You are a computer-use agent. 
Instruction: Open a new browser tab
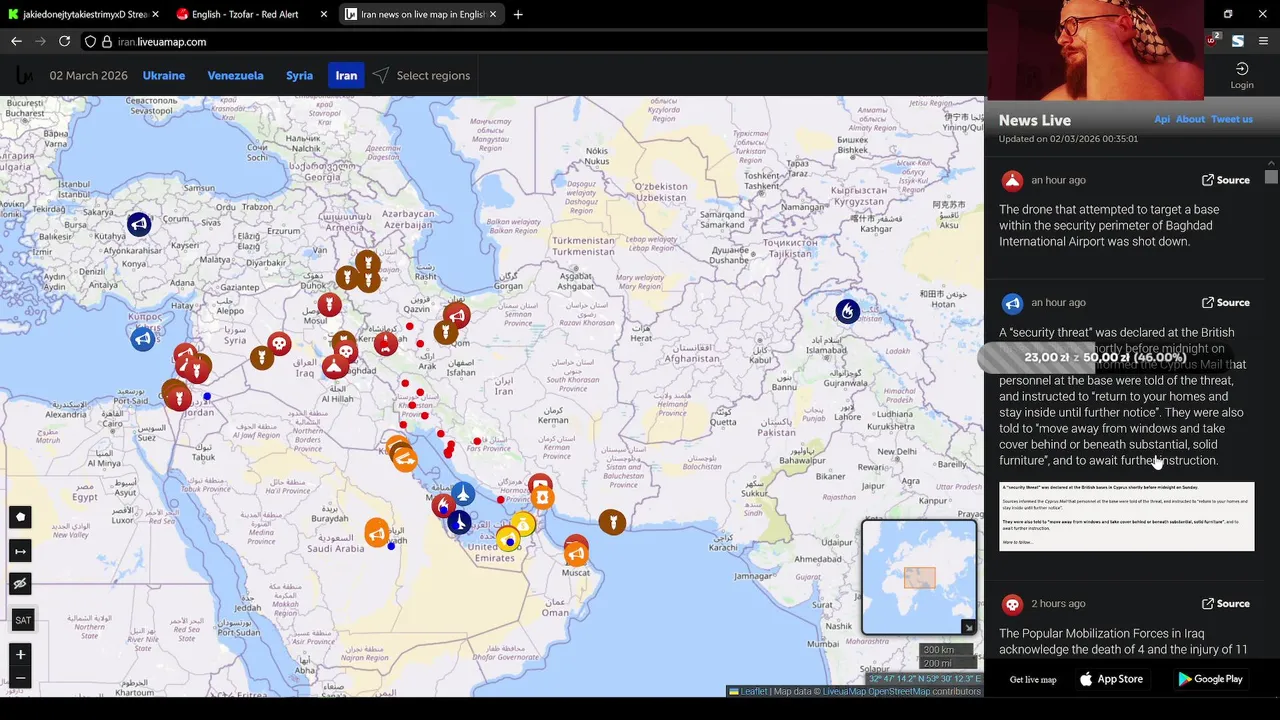pos(517,14)
